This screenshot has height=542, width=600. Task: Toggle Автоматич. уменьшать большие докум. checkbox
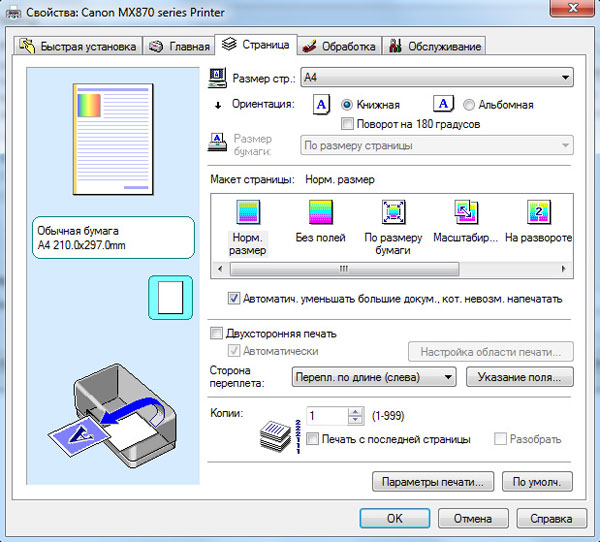(234, 298)
